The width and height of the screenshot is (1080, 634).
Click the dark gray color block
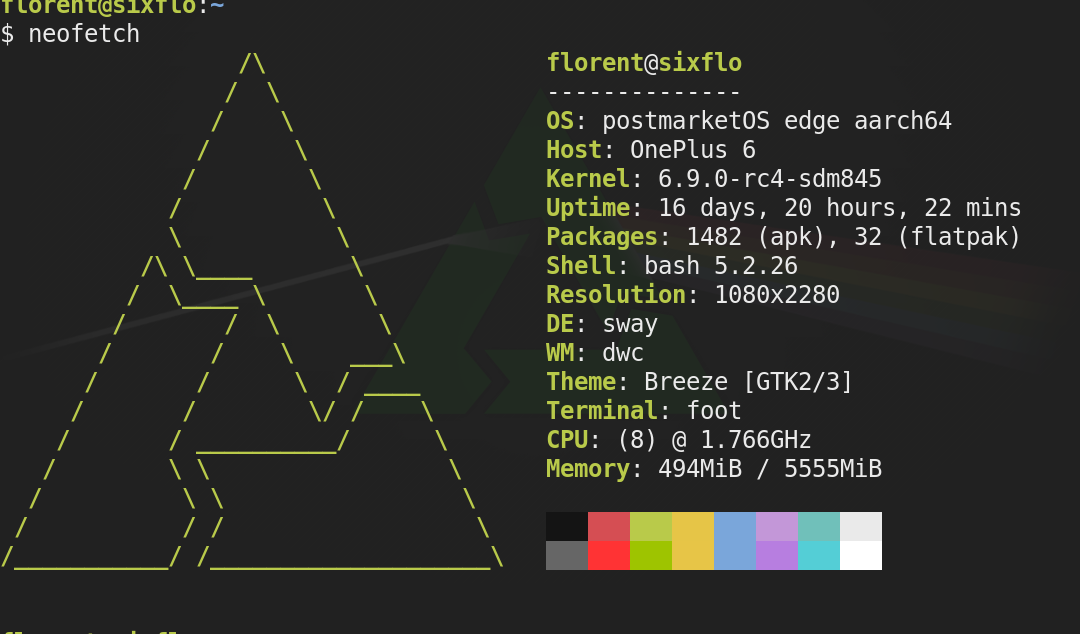tap(567, 555)
